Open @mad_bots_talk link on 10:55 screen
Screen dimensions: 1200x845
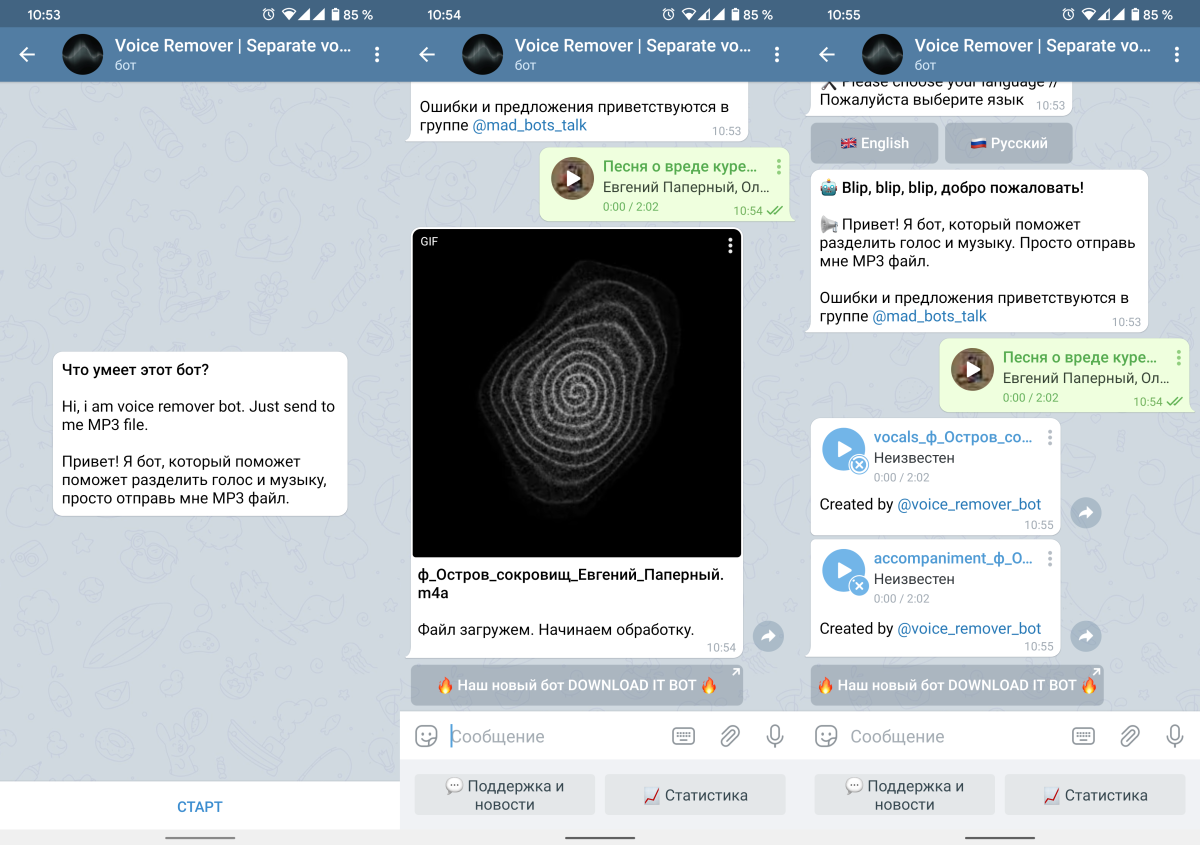tap(930, 317)
